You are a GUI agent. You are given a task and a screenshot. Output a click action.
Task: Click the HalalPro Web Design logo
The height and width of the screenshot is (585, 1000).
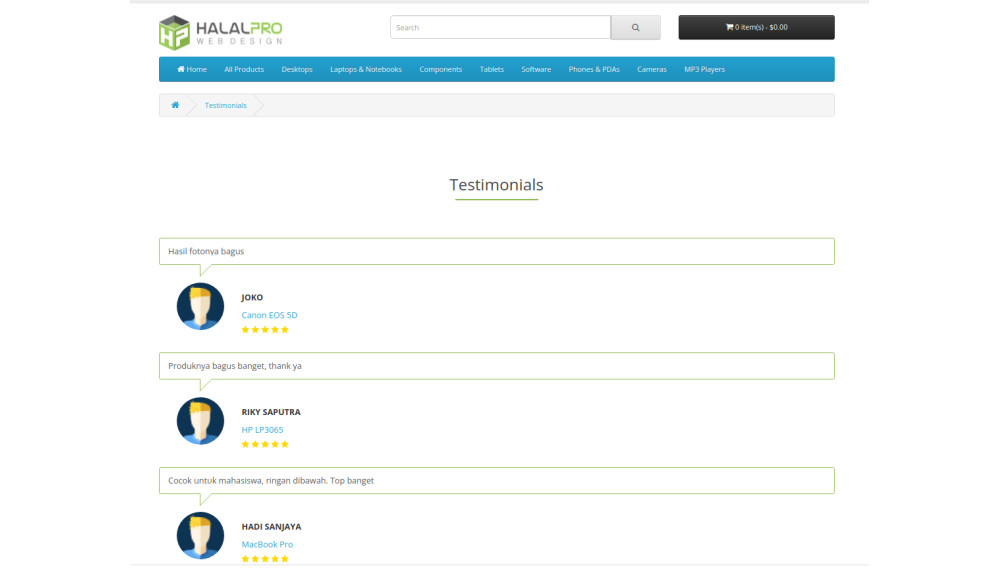(x=220, y=32)
